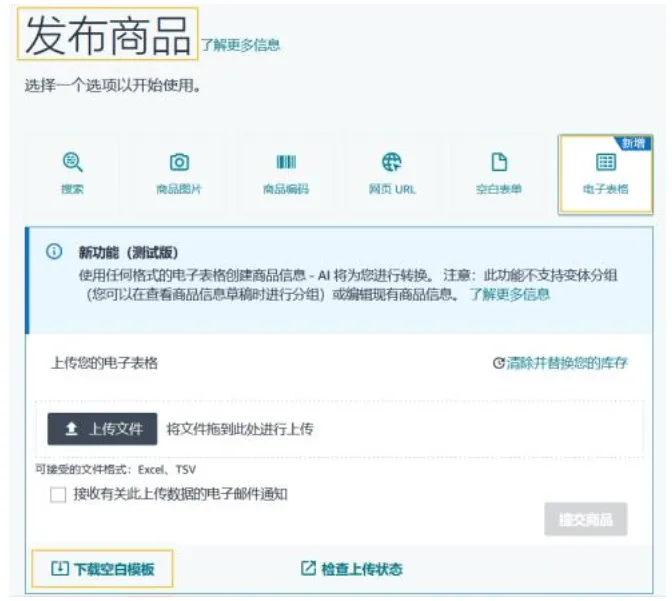Viewport: 672px width, 601px height.
Task: Click 下载空白模板 link text
Action: tap(114, 569)
